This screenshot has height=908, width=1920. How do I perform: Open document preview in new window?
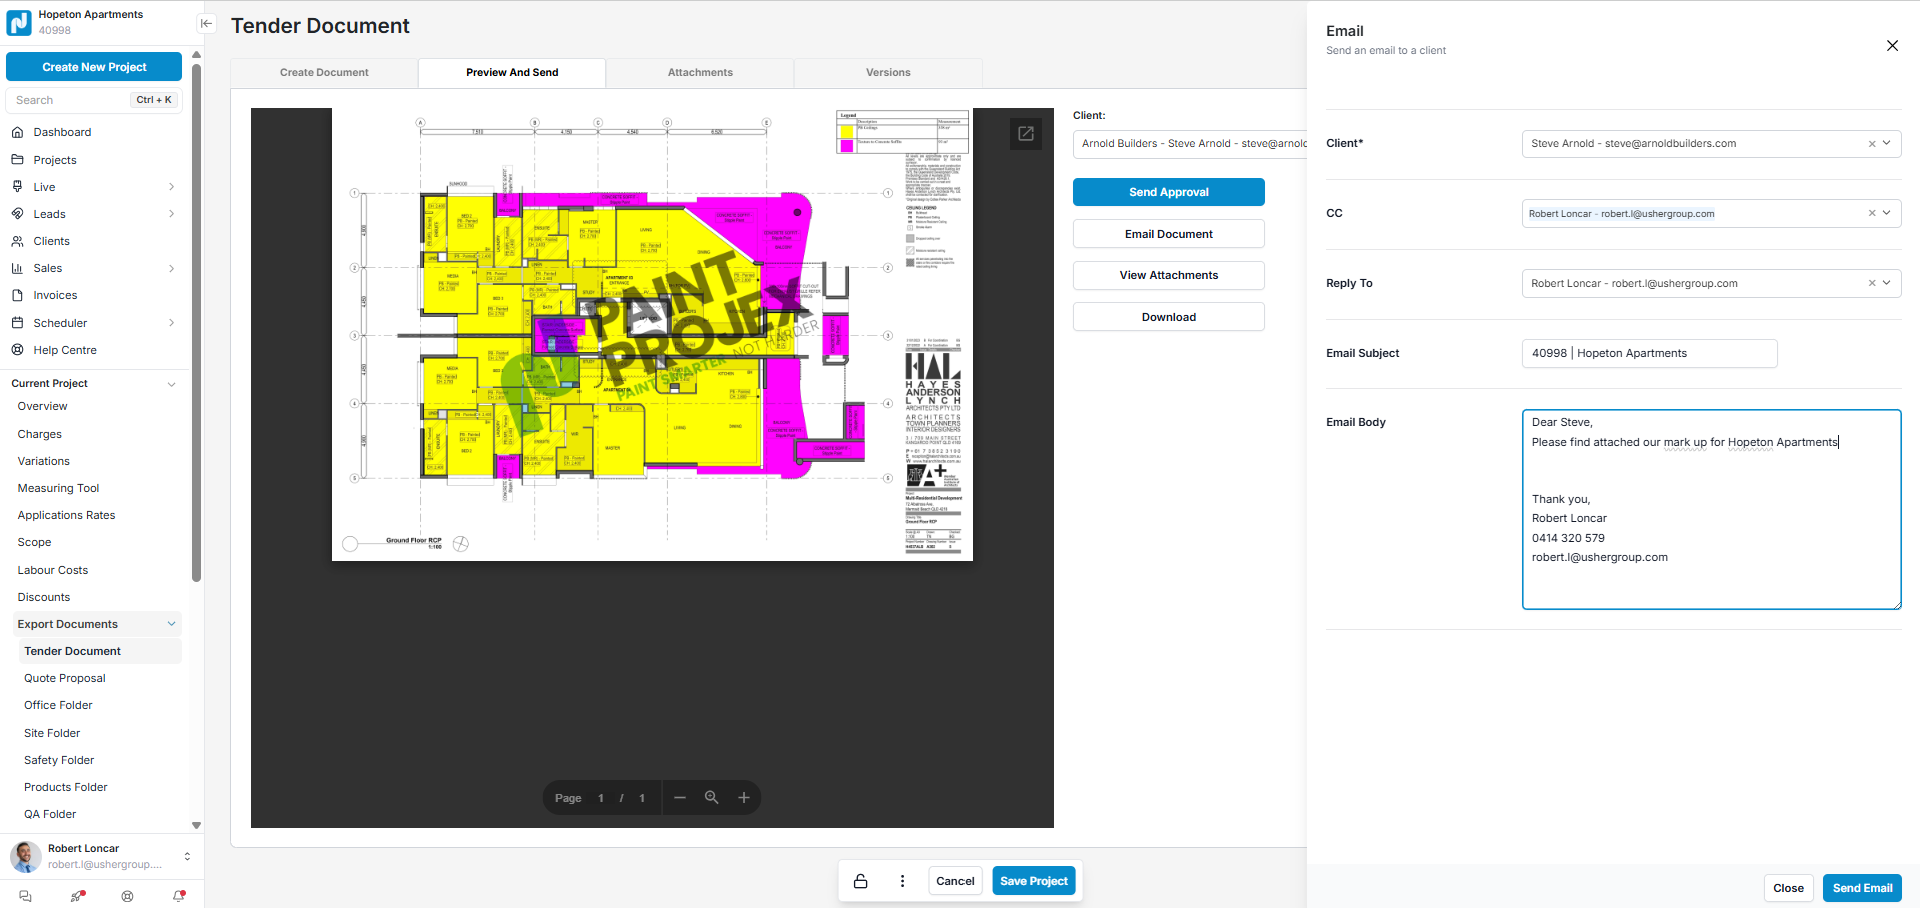click(1025, 134)
